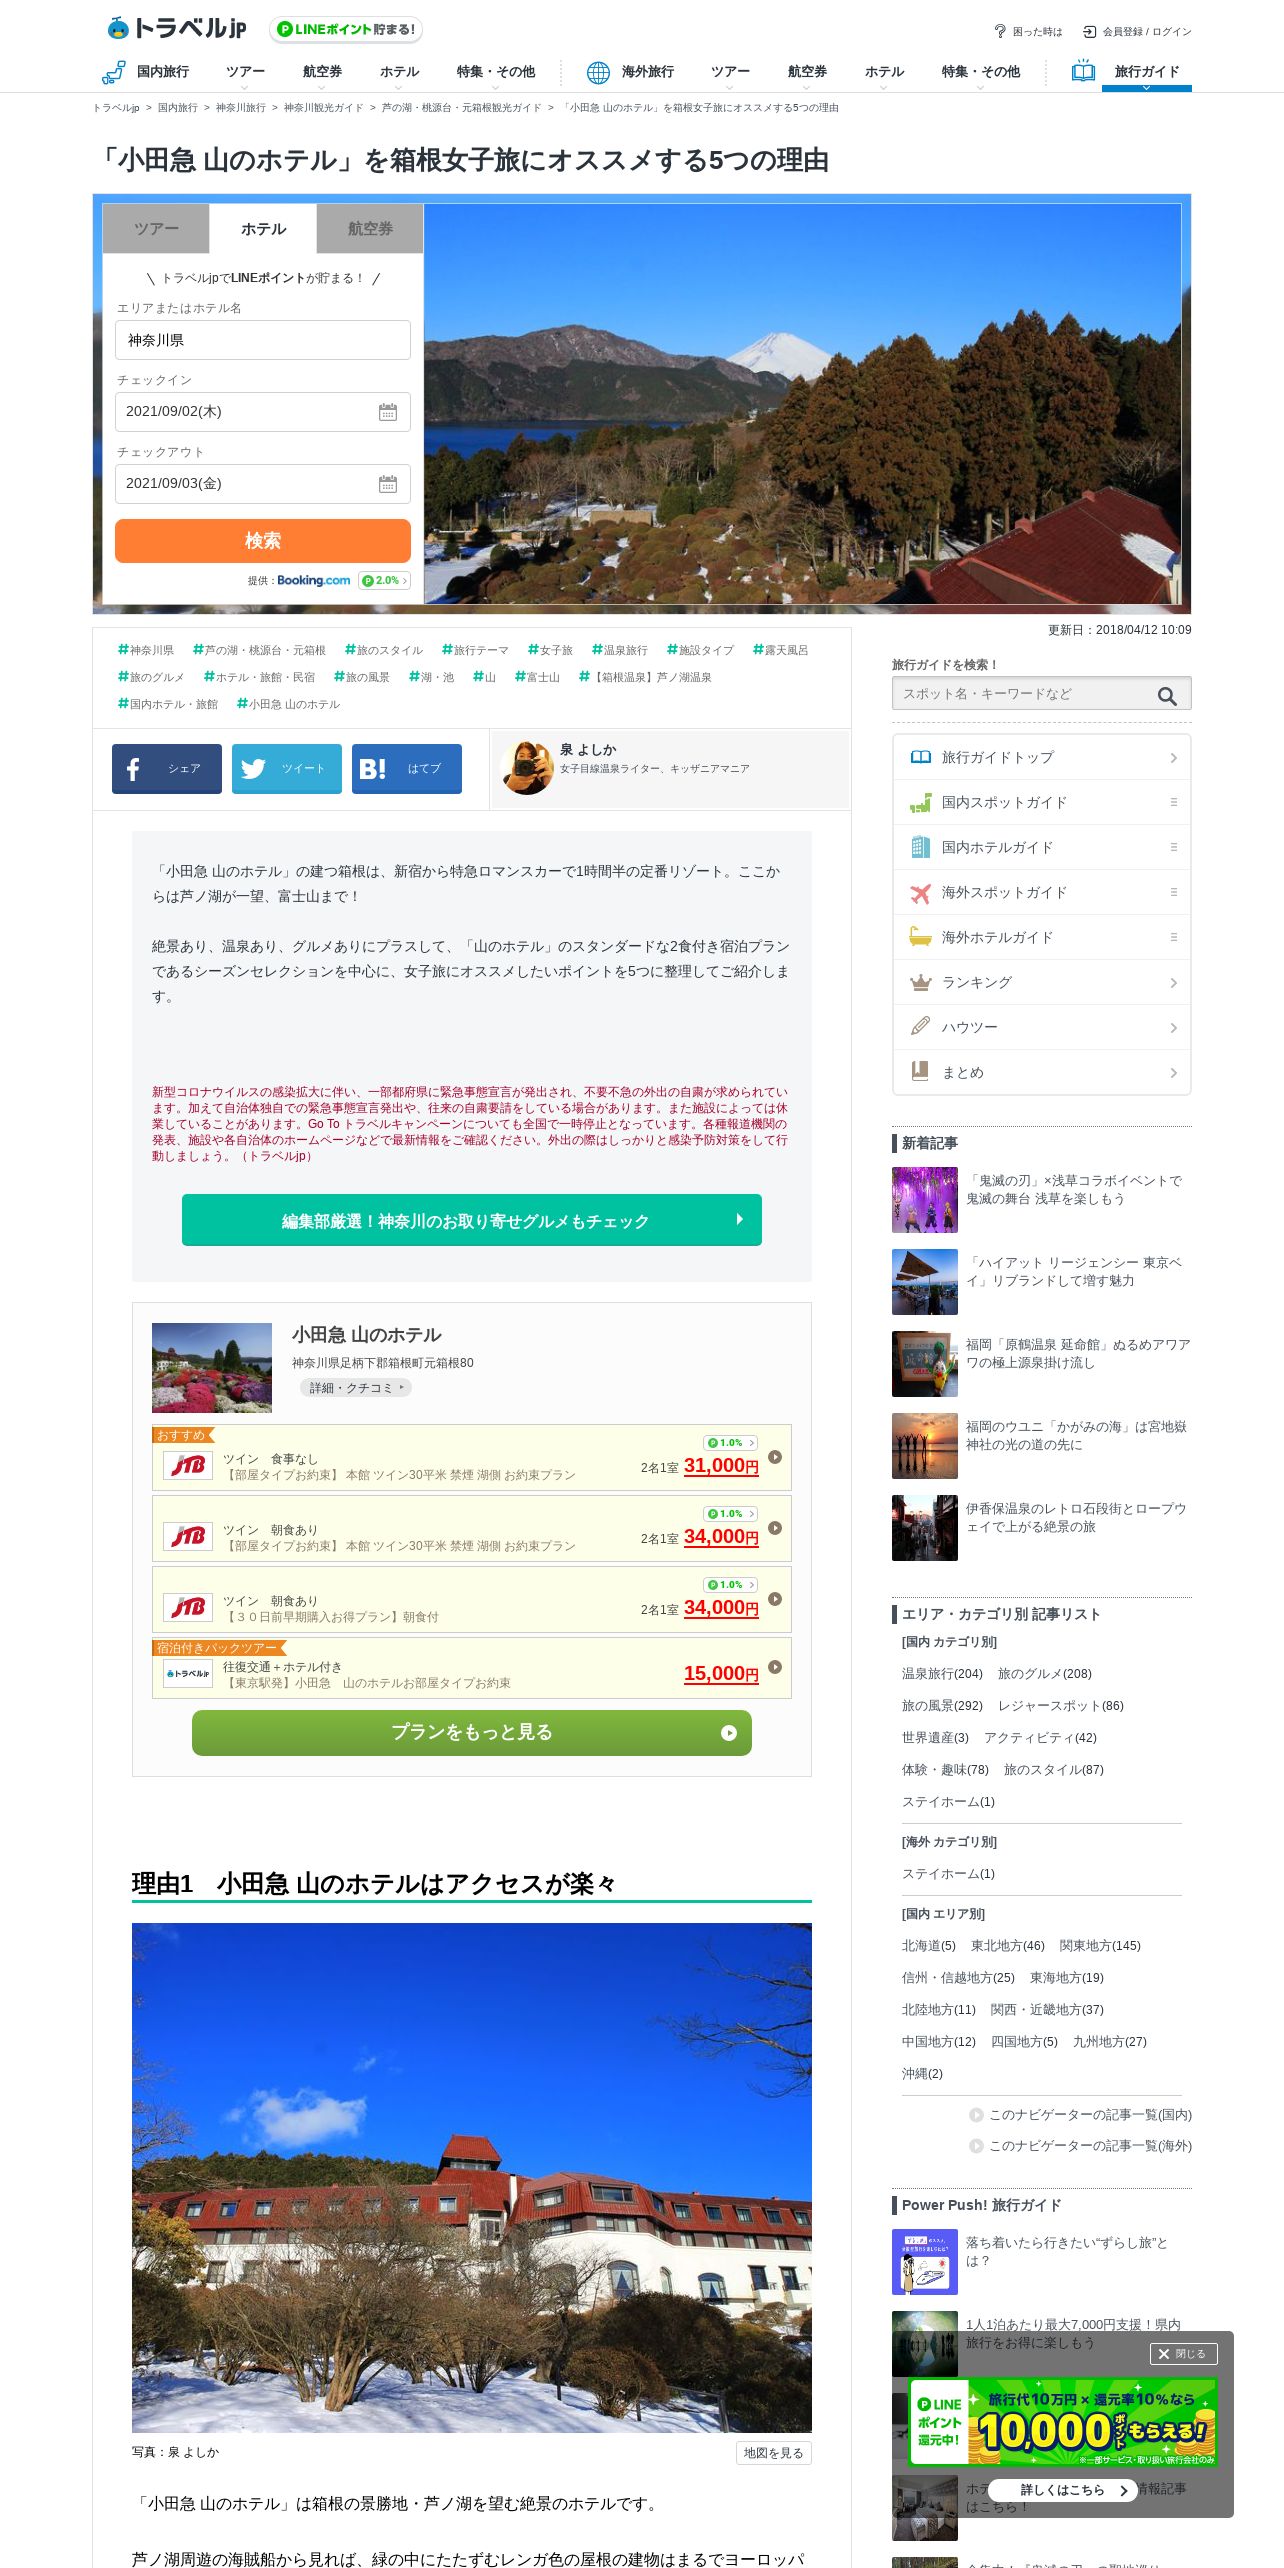Click プランをもっと見る button
This screenshot has height=2568, width=1284.
[x=472, y=1733]
